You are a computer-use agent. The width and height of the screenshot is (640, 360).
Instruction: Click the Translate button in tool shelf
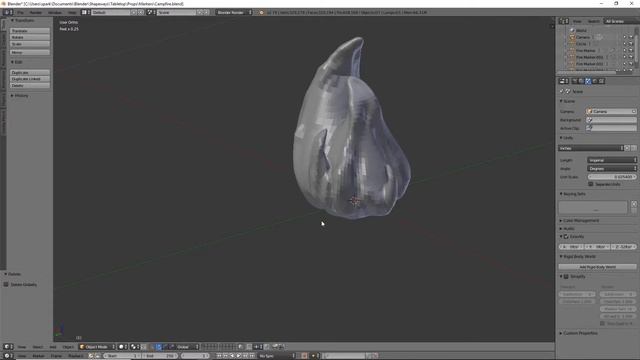(x=30, y=31)
